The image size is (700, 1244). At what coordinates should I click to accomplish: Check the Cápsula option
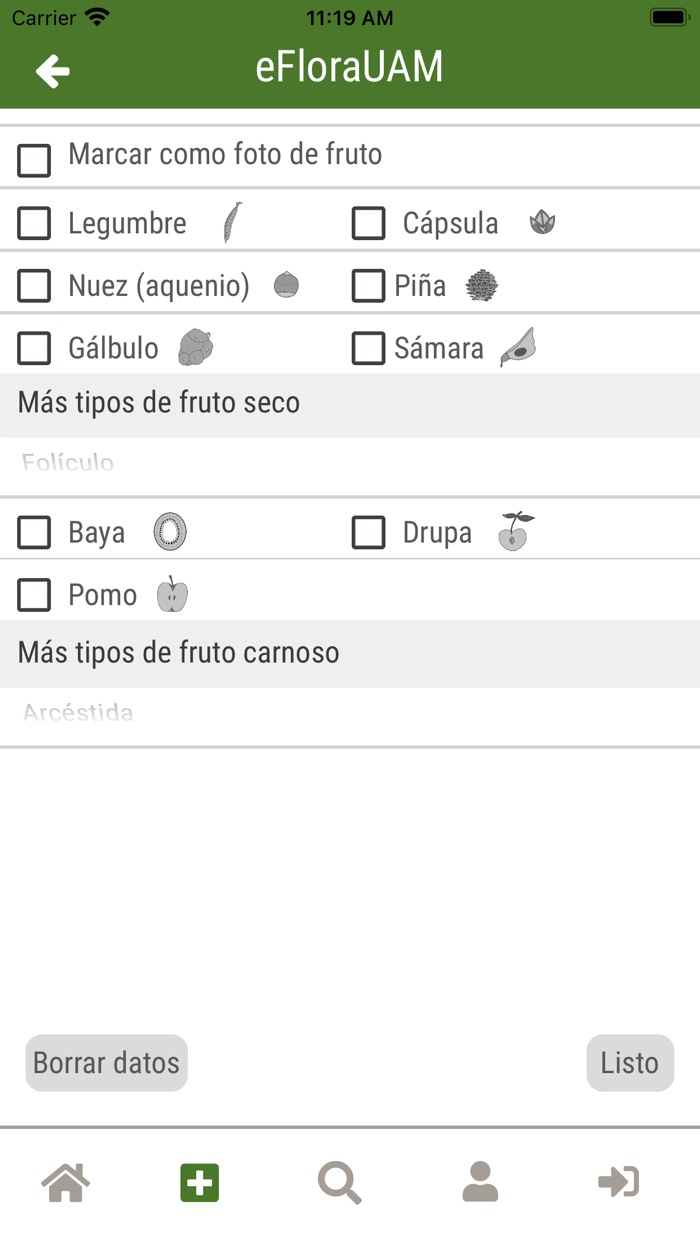pyautogui.click(x=369, y=222)
